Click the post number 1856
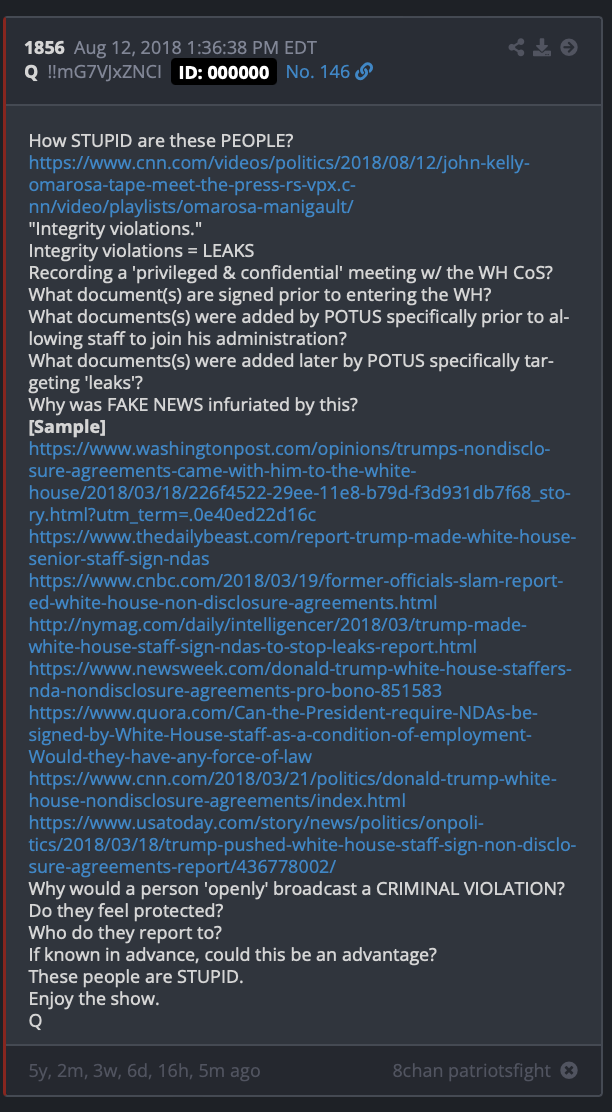 click(44, 48)
